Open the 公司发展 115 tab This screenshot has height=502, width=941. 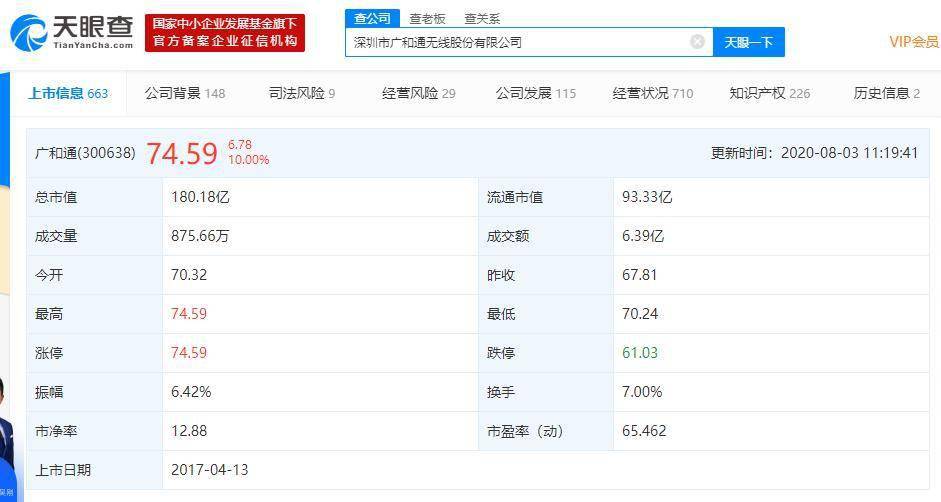tap(535, 93)
